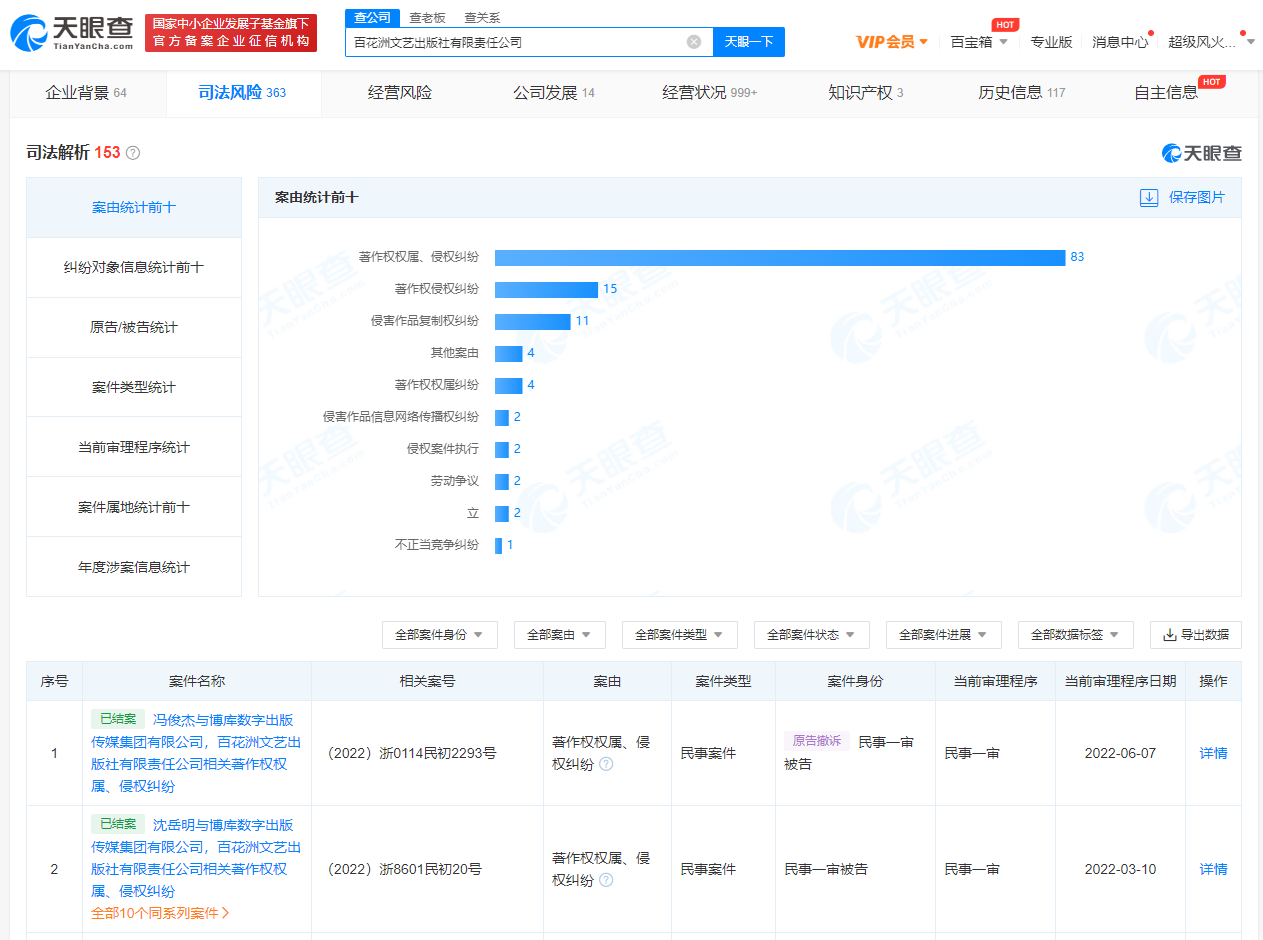The height and width of the screenshot is (940, 1263).
Task: Click the official credit agency red banner
Action: (x=231, y=33)
